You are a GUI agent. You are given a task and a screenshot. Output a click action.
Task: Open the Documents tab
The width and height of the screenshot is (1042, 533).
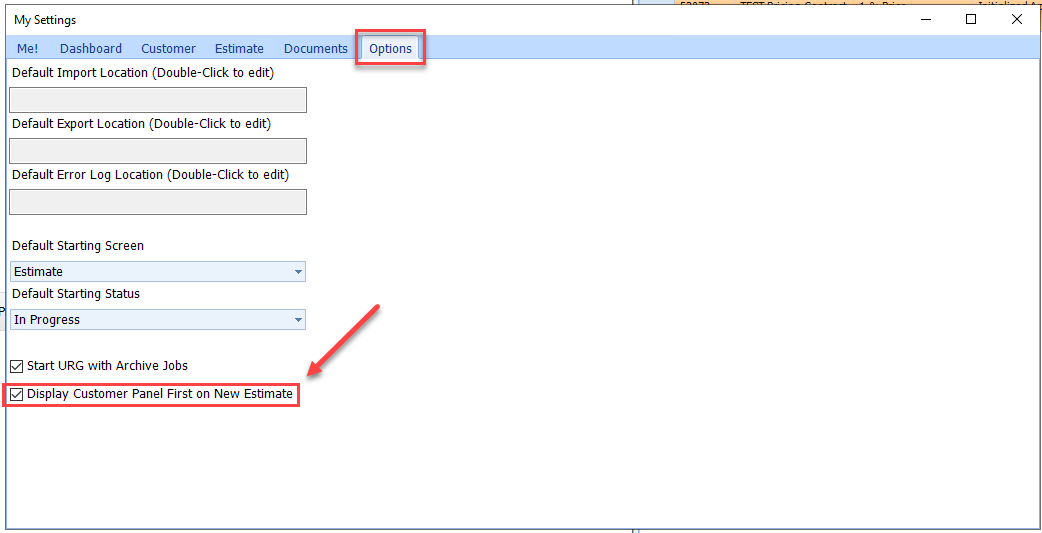(x=316, y=49)
